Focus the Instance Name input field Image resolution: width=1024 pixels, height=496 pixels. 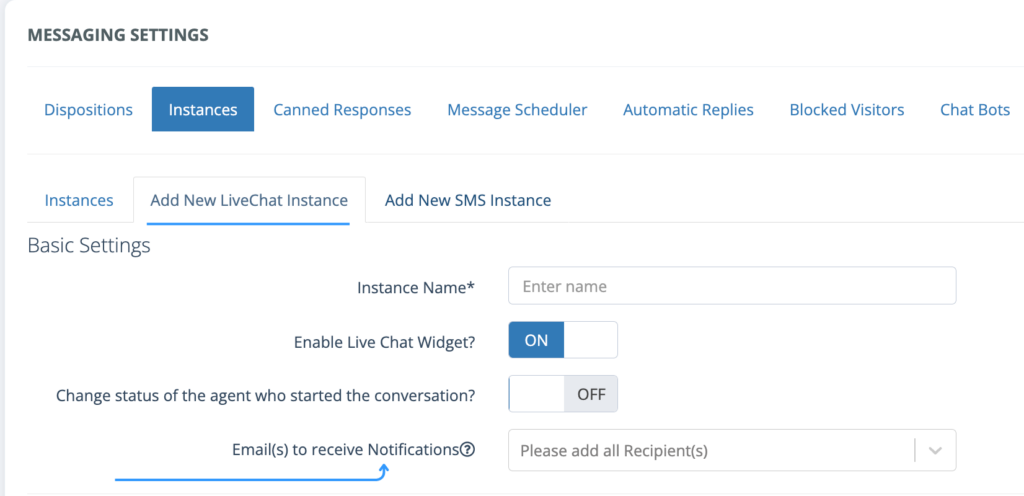point(732,286)
